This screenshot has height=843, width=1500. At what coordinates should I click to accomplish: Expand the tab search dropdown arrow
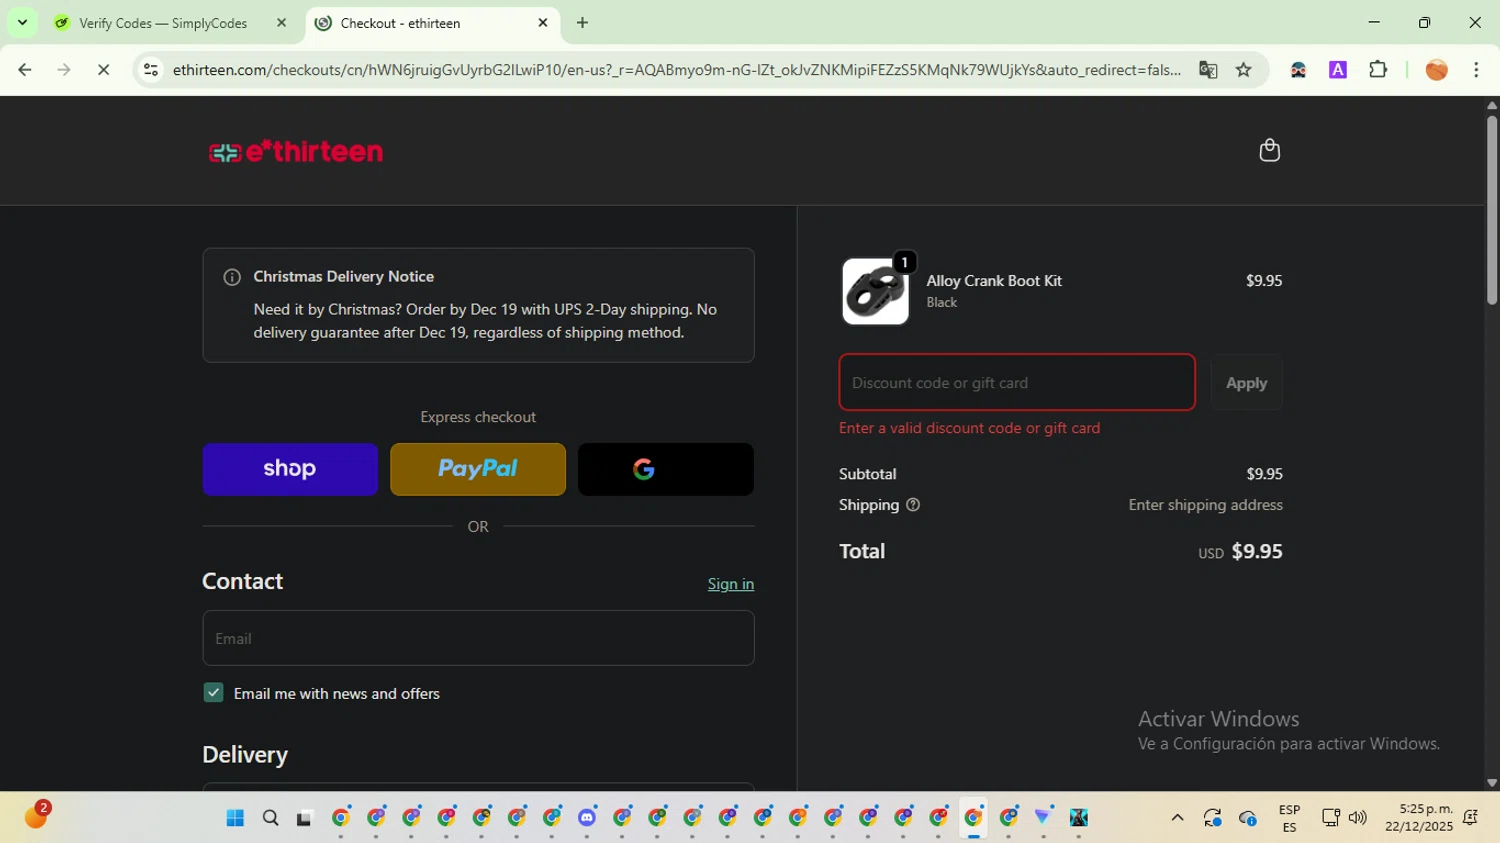point(22,23)
